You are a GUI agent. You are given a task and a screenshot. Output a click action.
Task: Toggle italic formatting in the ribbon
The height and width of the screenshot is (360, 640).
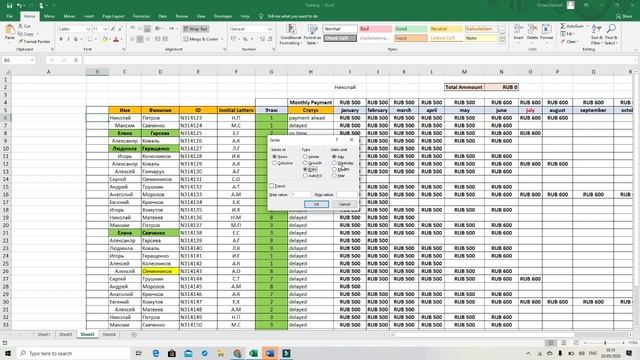tap(68, 39)
